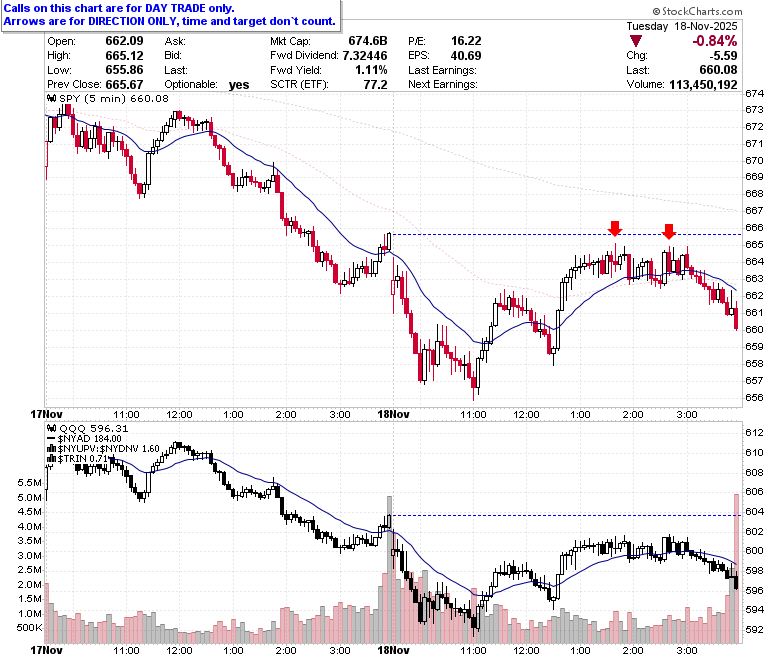This screenshot has width=780, height=659.
Task: Click the candlestick icon beside QQQ 596.31
Action: 51,429
